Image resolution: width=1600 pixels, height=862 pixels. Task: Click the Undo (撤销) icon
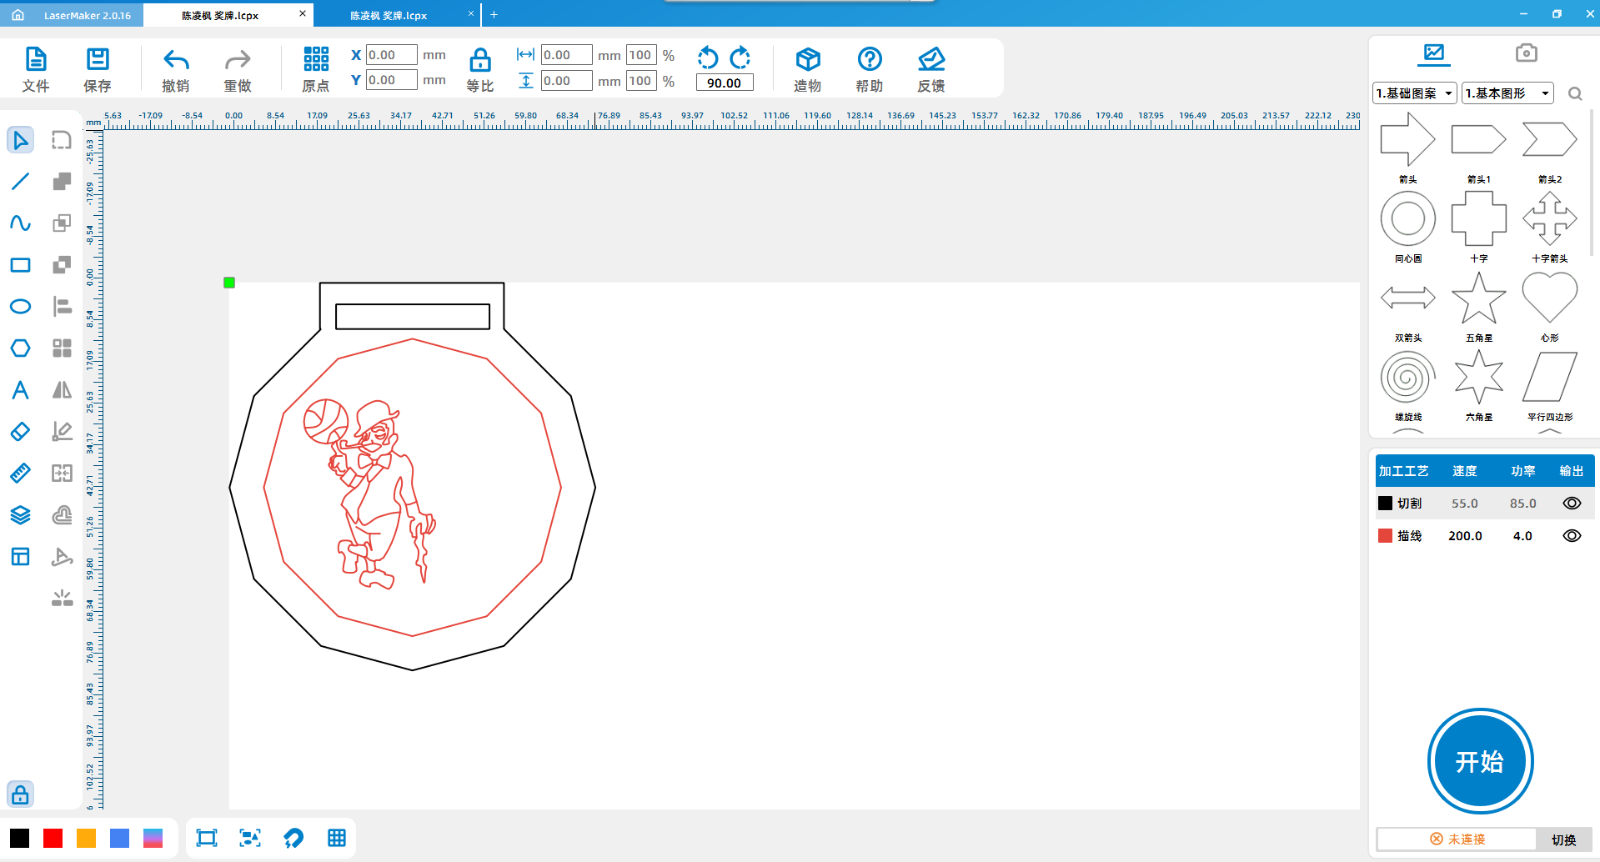pos(176,60)
